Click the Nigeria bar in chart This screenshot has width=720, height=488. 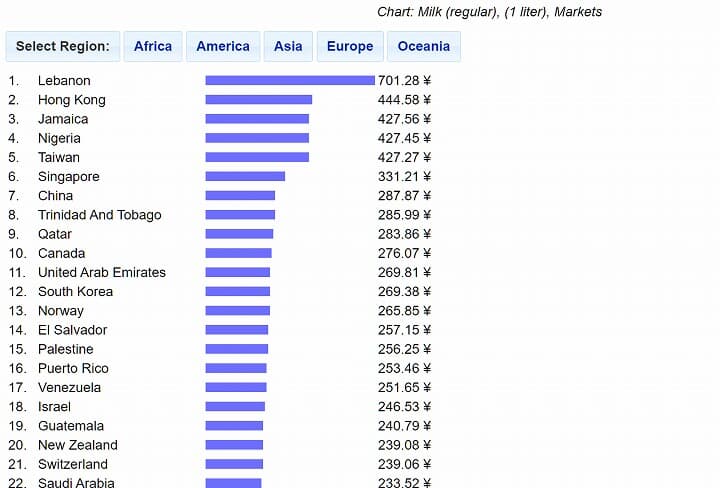(257, 138)
